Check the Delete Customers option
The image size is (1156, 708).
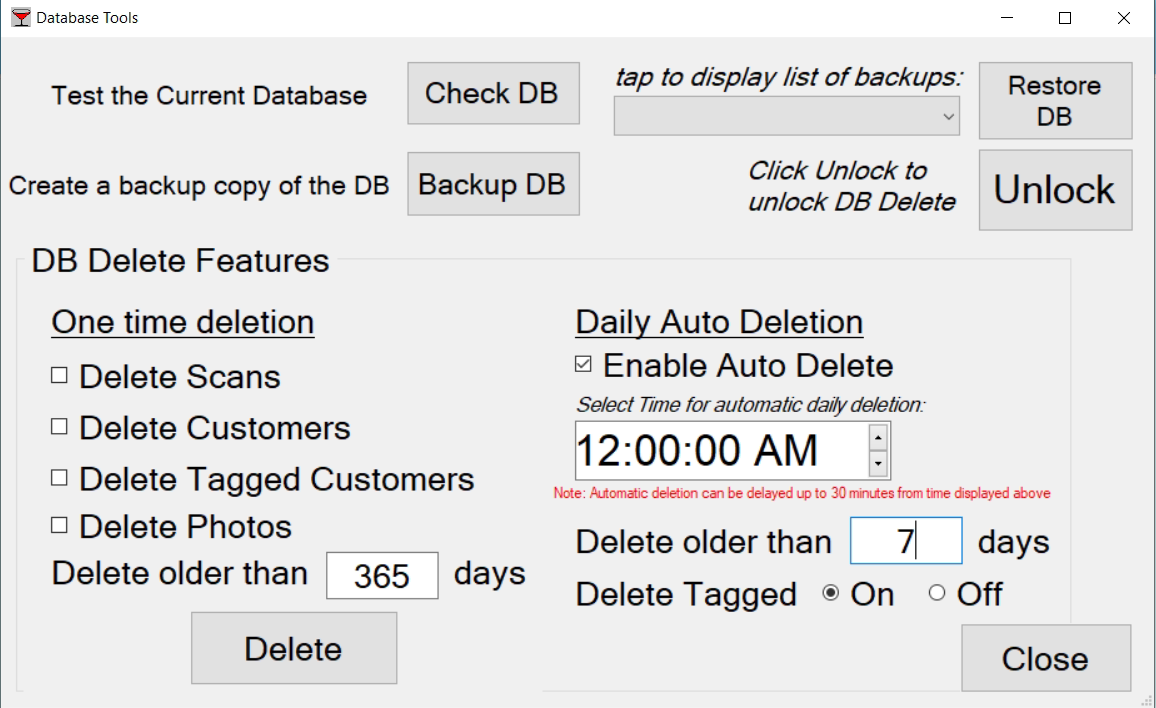click(x=58, y=428)
